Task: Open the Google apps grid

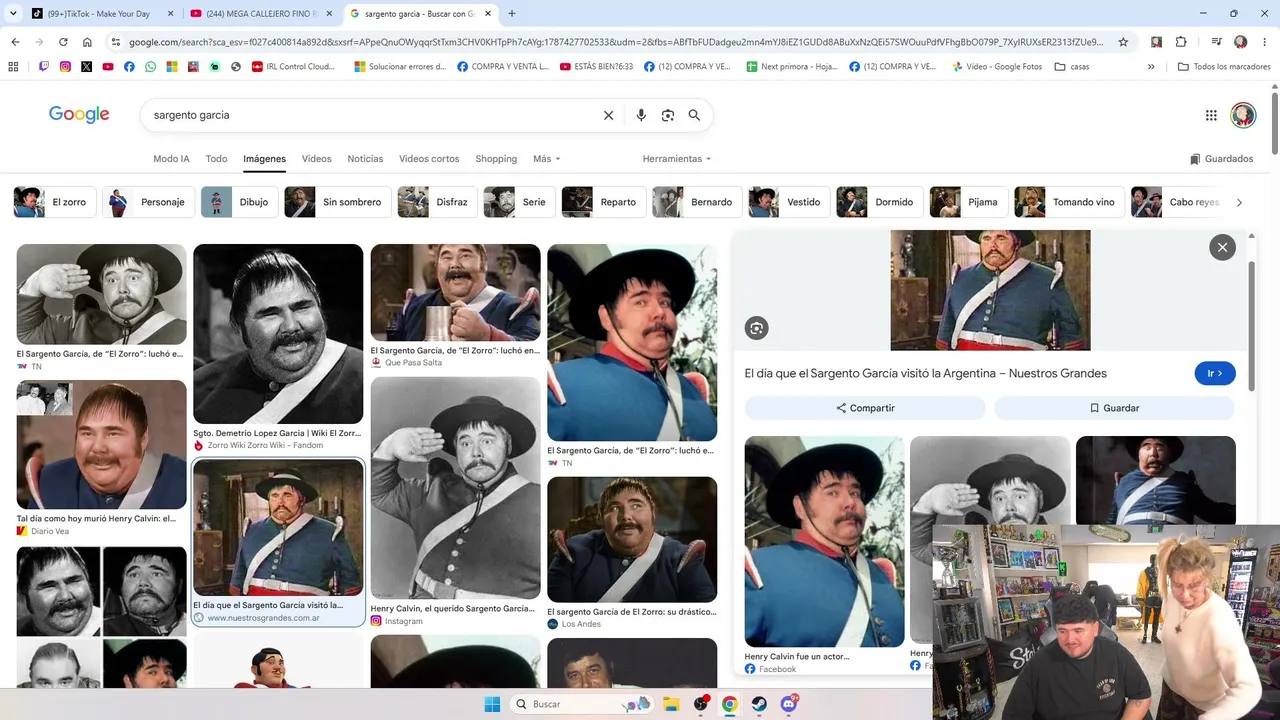Action: coord(1211,115)
